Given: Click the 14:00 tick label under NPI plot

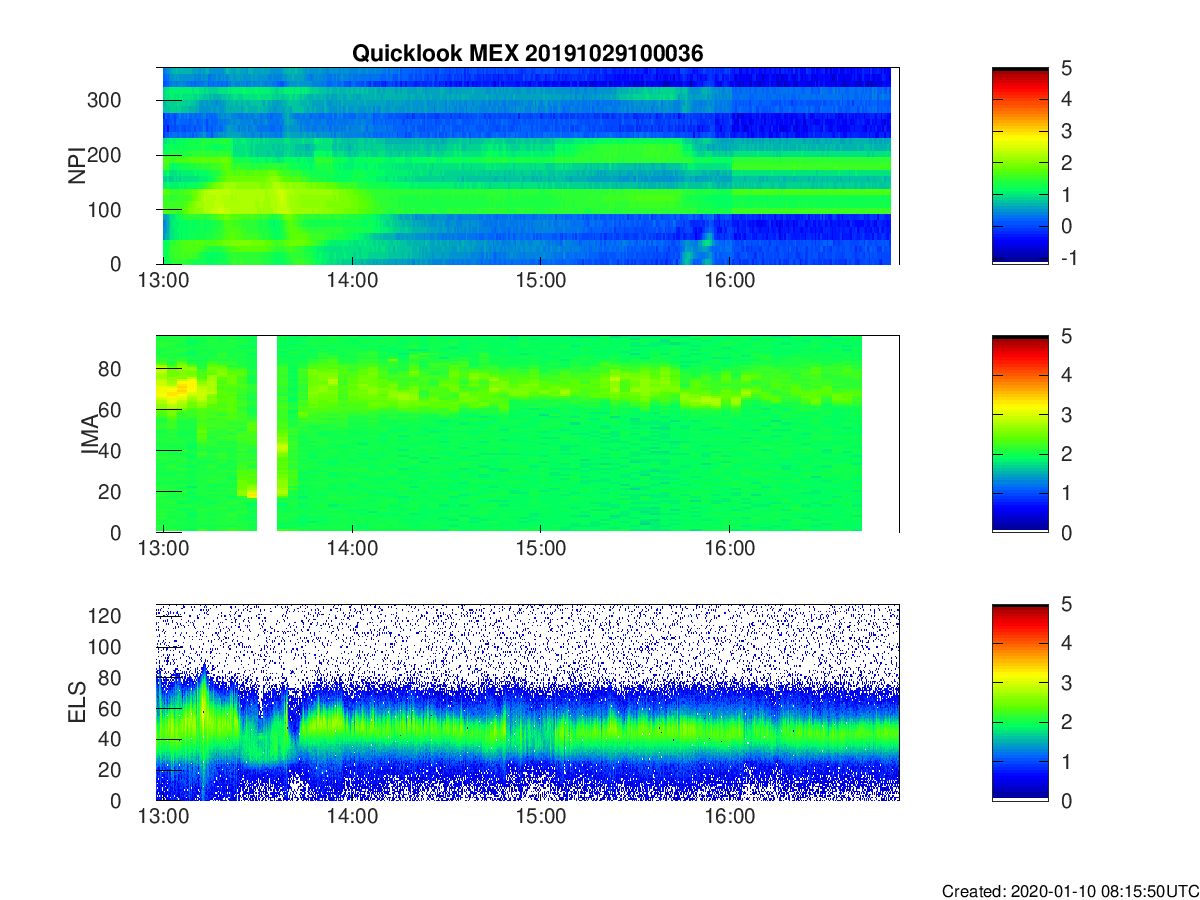Looking at the screenshot, I should 352,281.
